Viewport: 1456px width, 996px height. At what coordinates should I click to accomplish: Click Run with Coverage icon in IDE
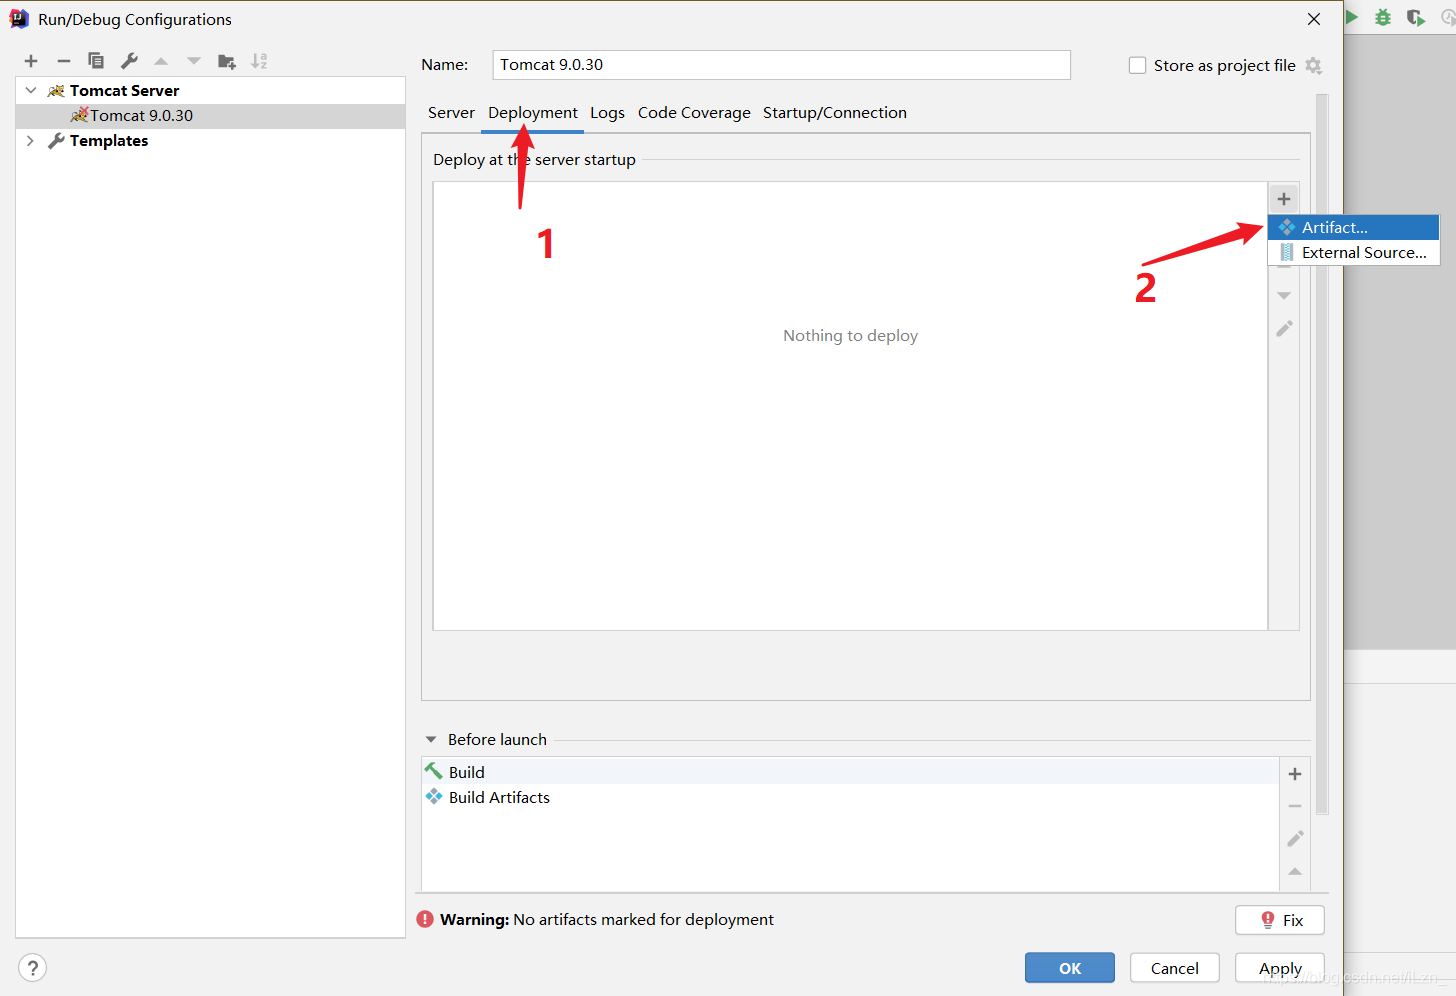[x=1415, y=17]
